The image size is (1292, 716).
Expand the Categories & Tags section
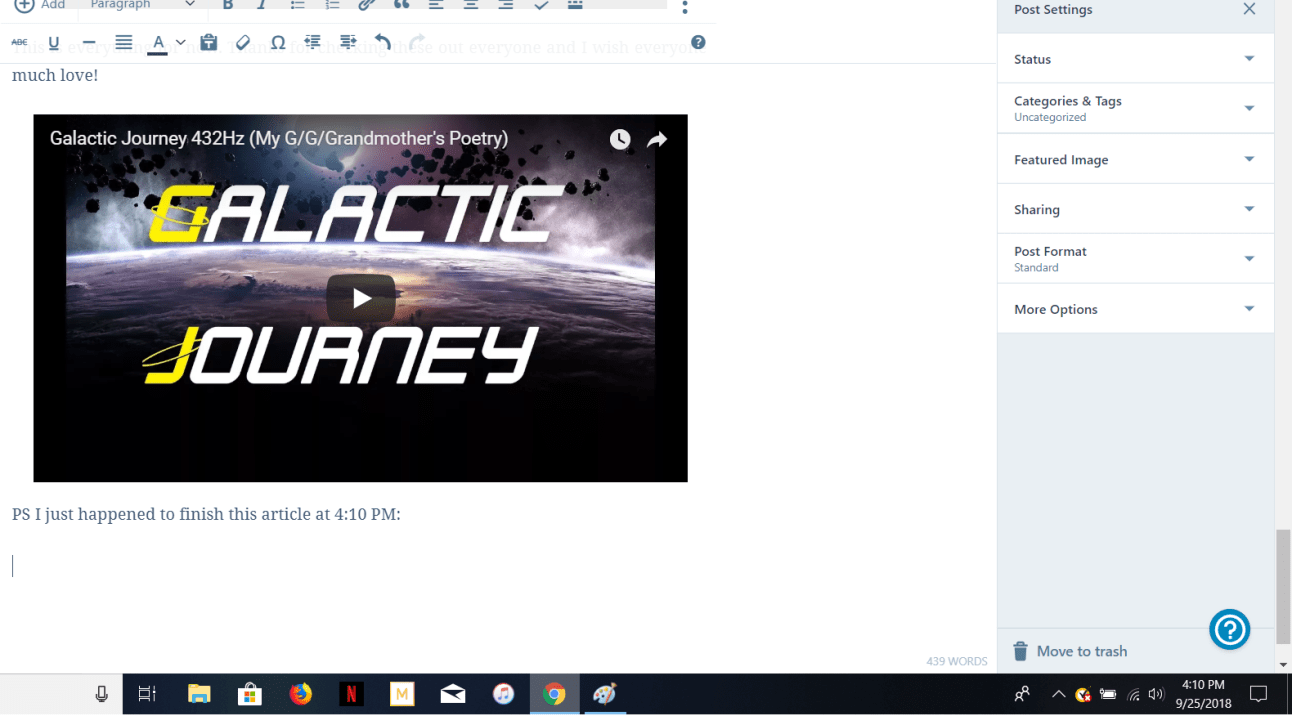[x=1135, y=108]
